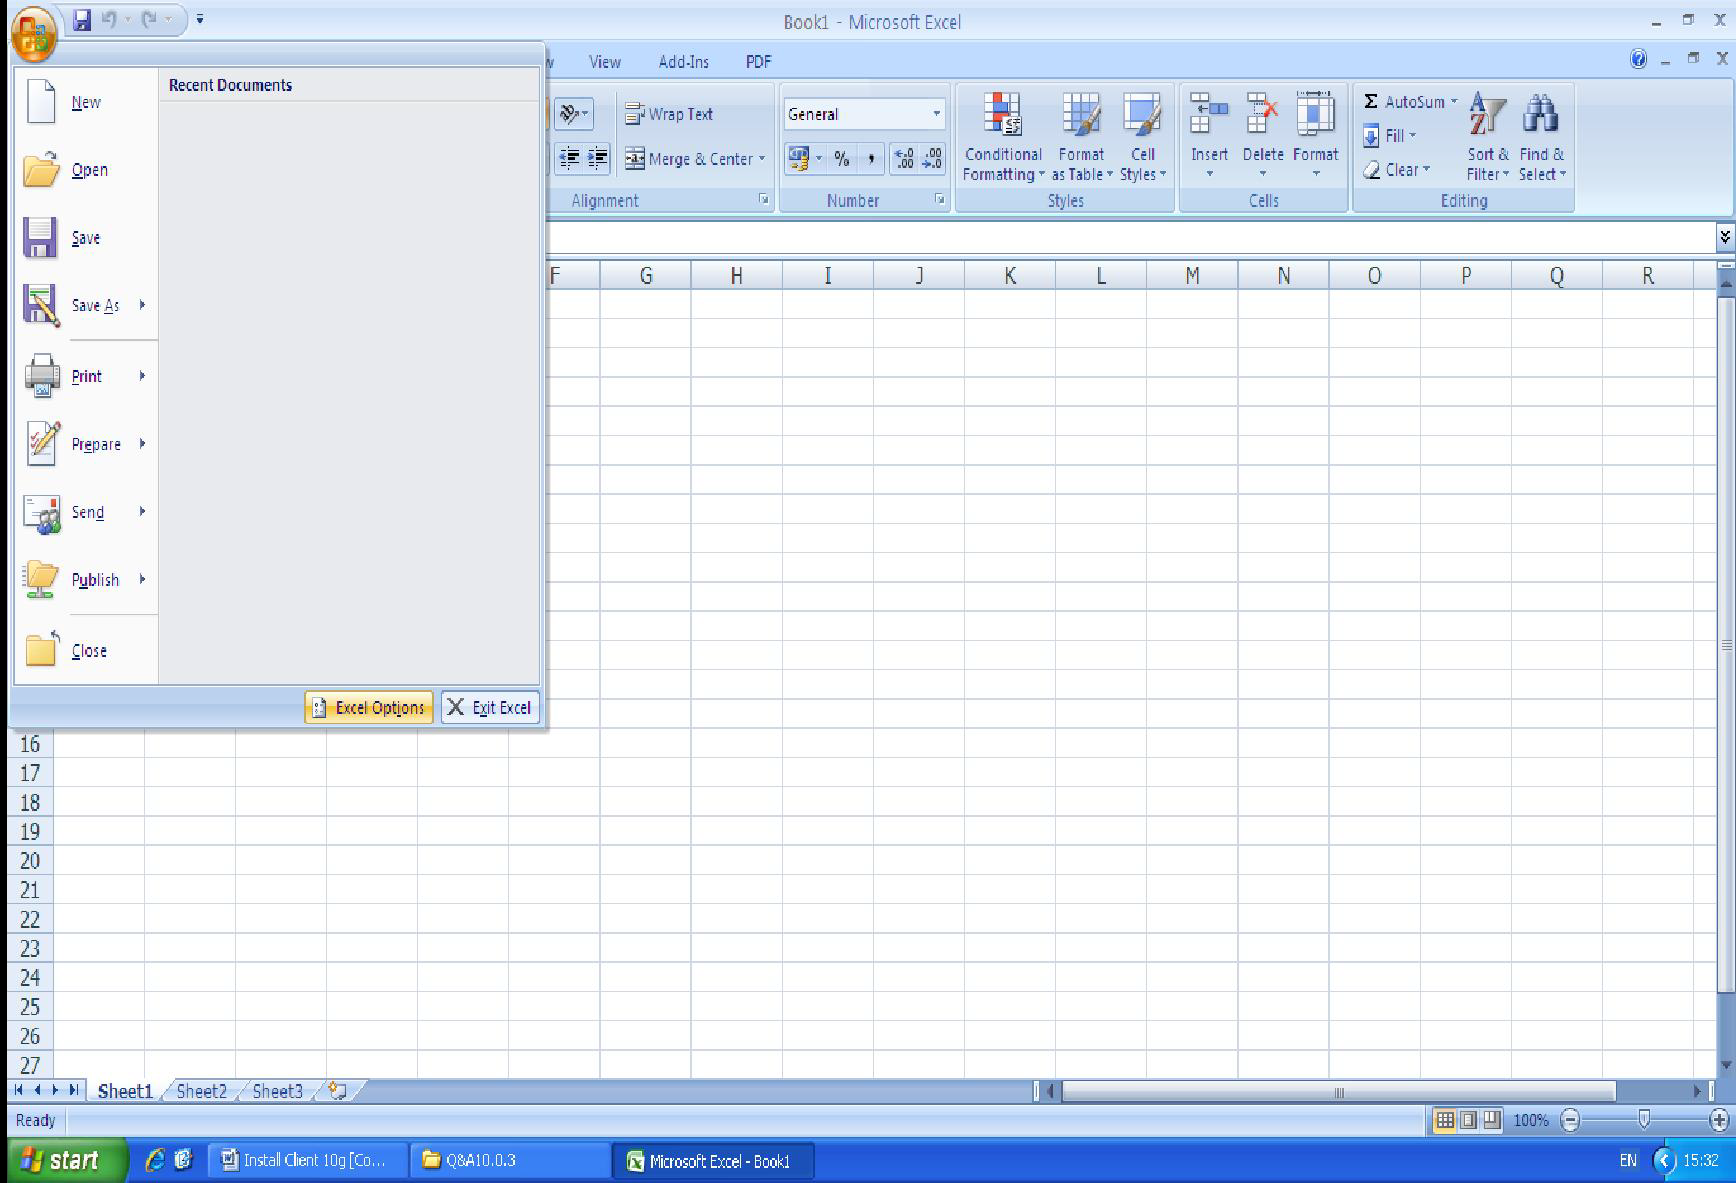The height and width of the screenshot is (1183, 1736).
Task: Open the Number dialog launcher
Action: (x=940, y=200)
